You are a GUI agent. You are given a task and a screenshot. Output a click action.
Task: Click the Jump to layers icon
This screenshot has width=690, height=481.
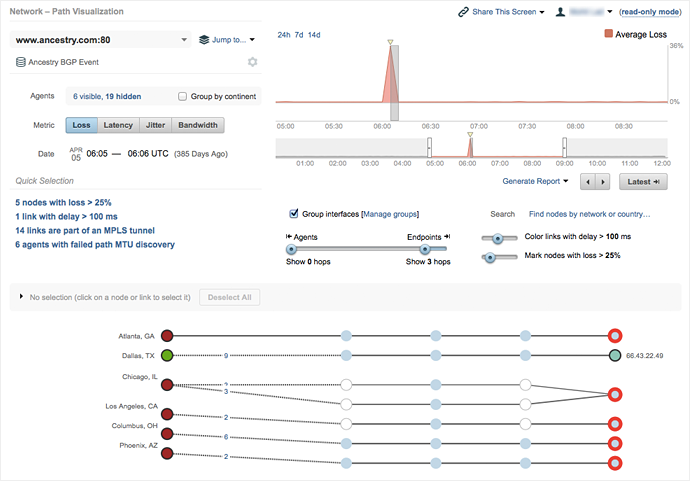coord(204,40)
